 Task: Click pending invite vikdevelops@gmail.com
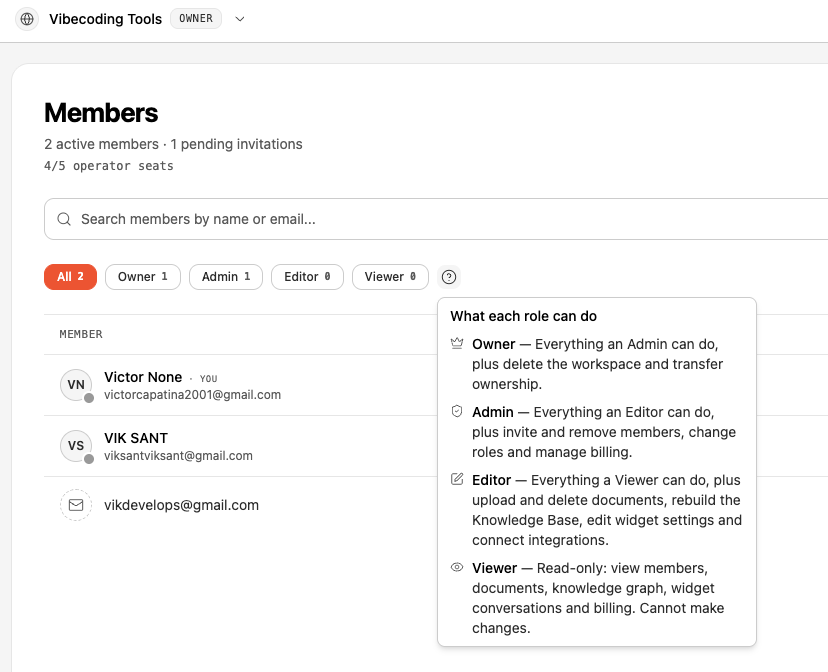181,505
